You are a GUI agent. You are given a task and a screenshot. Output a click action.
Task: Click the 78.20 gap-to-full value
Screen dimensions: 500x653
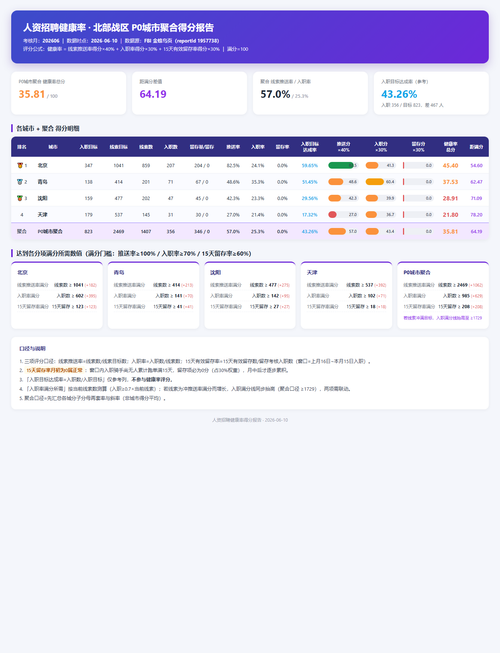[x=476, y=214]
